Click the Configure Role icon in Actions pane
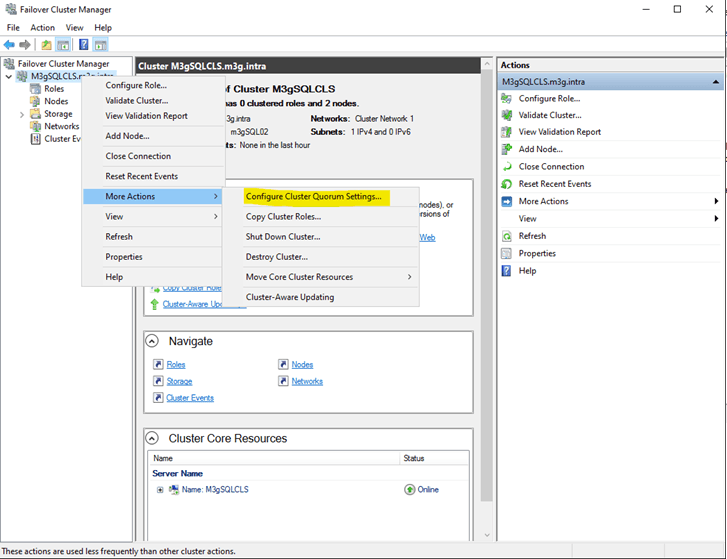Screen dimensions: 727x559 [x=506, y=98]
